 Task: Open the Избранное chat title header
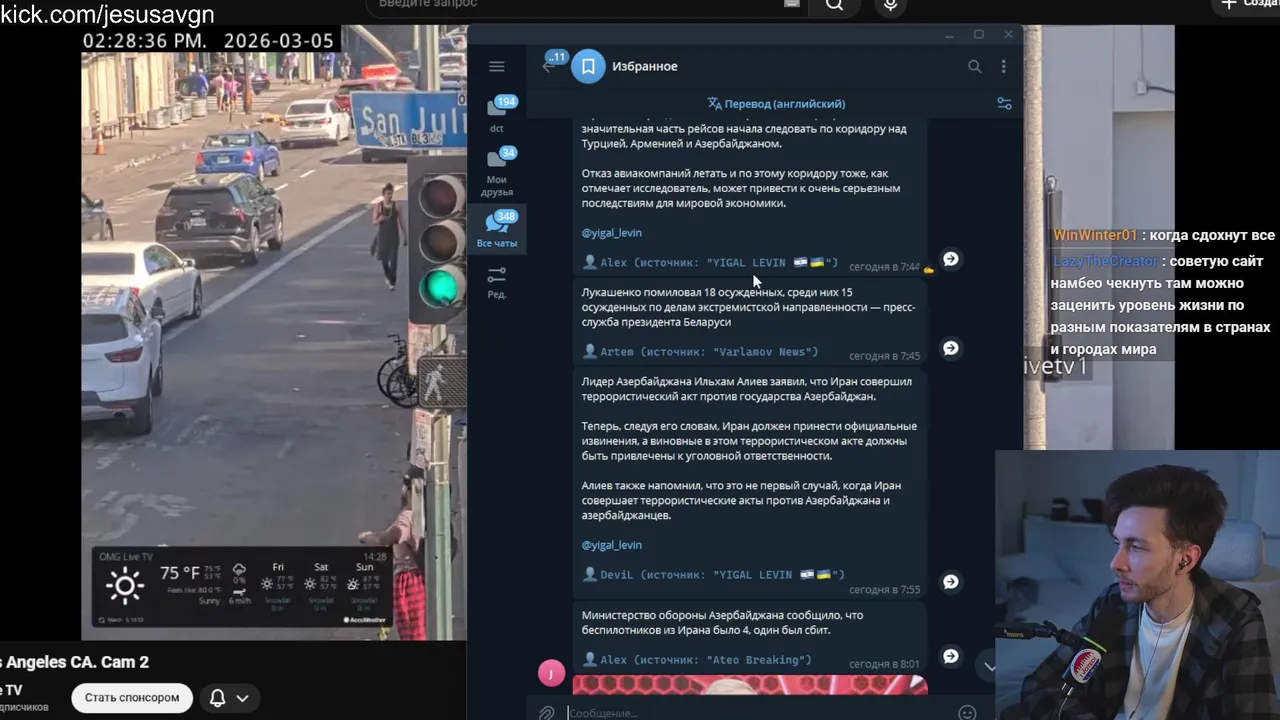pos(645,66)
